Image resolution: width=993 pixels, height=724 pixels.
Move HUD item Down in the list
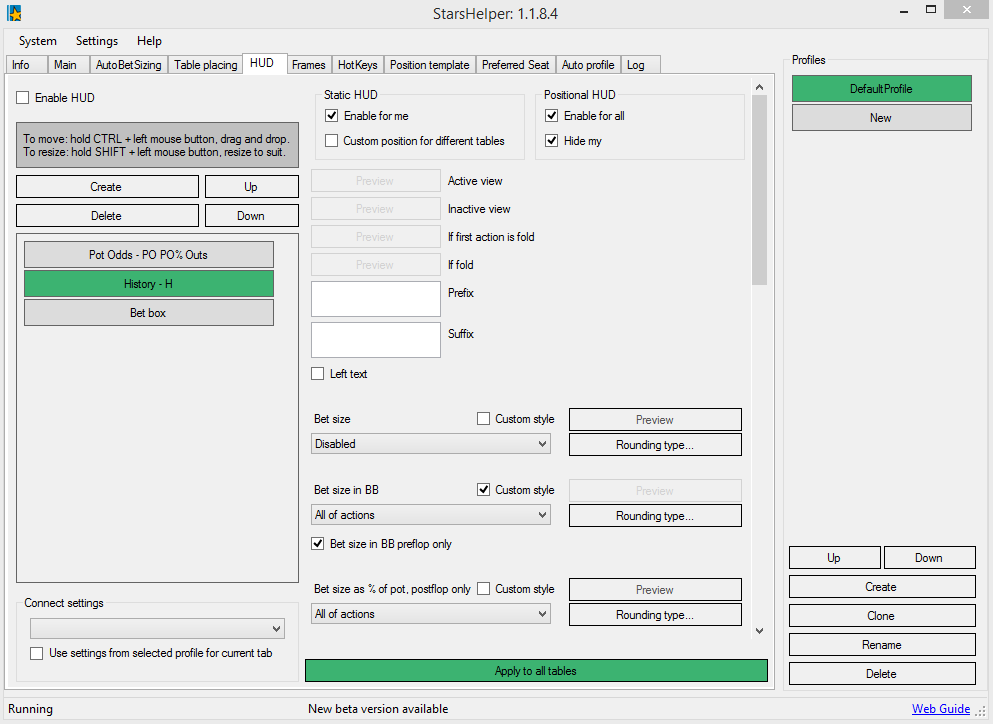point(251,215)
